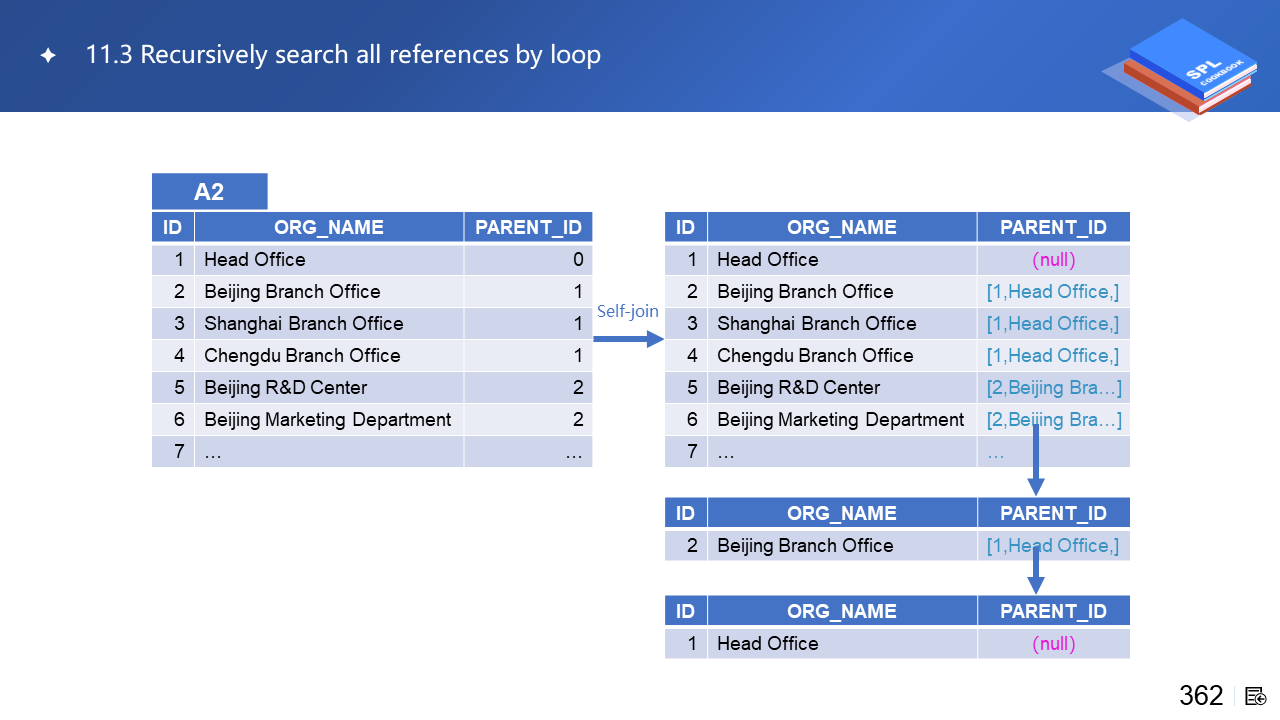
Task: Click the PARENT_ID header in the A2 table
Action: [528, 227]
